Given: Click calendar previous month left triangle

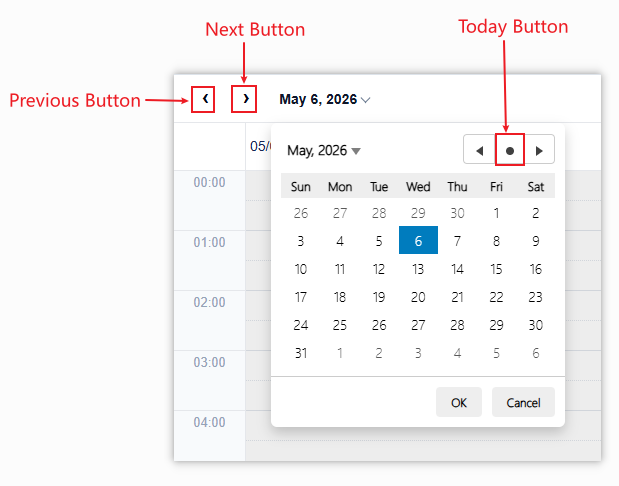Looking at the screenshot, I should point(480,150).
